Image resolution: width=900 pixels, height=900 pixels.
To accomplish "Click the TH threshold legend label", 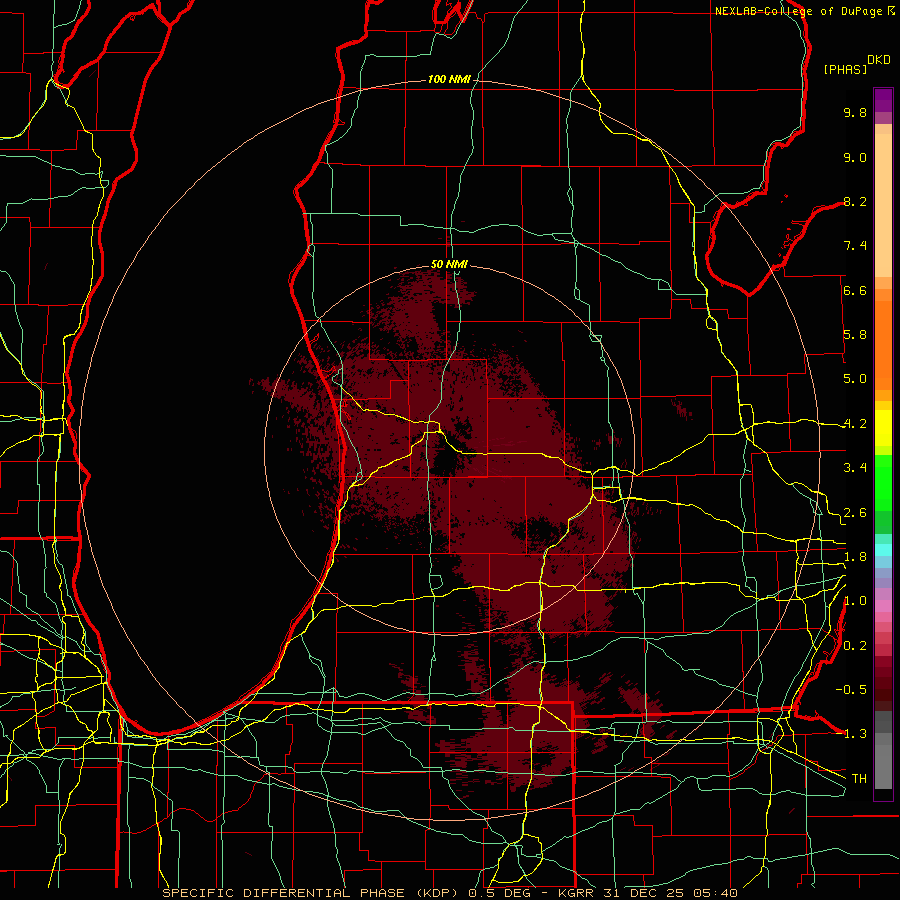I will 859,779.
